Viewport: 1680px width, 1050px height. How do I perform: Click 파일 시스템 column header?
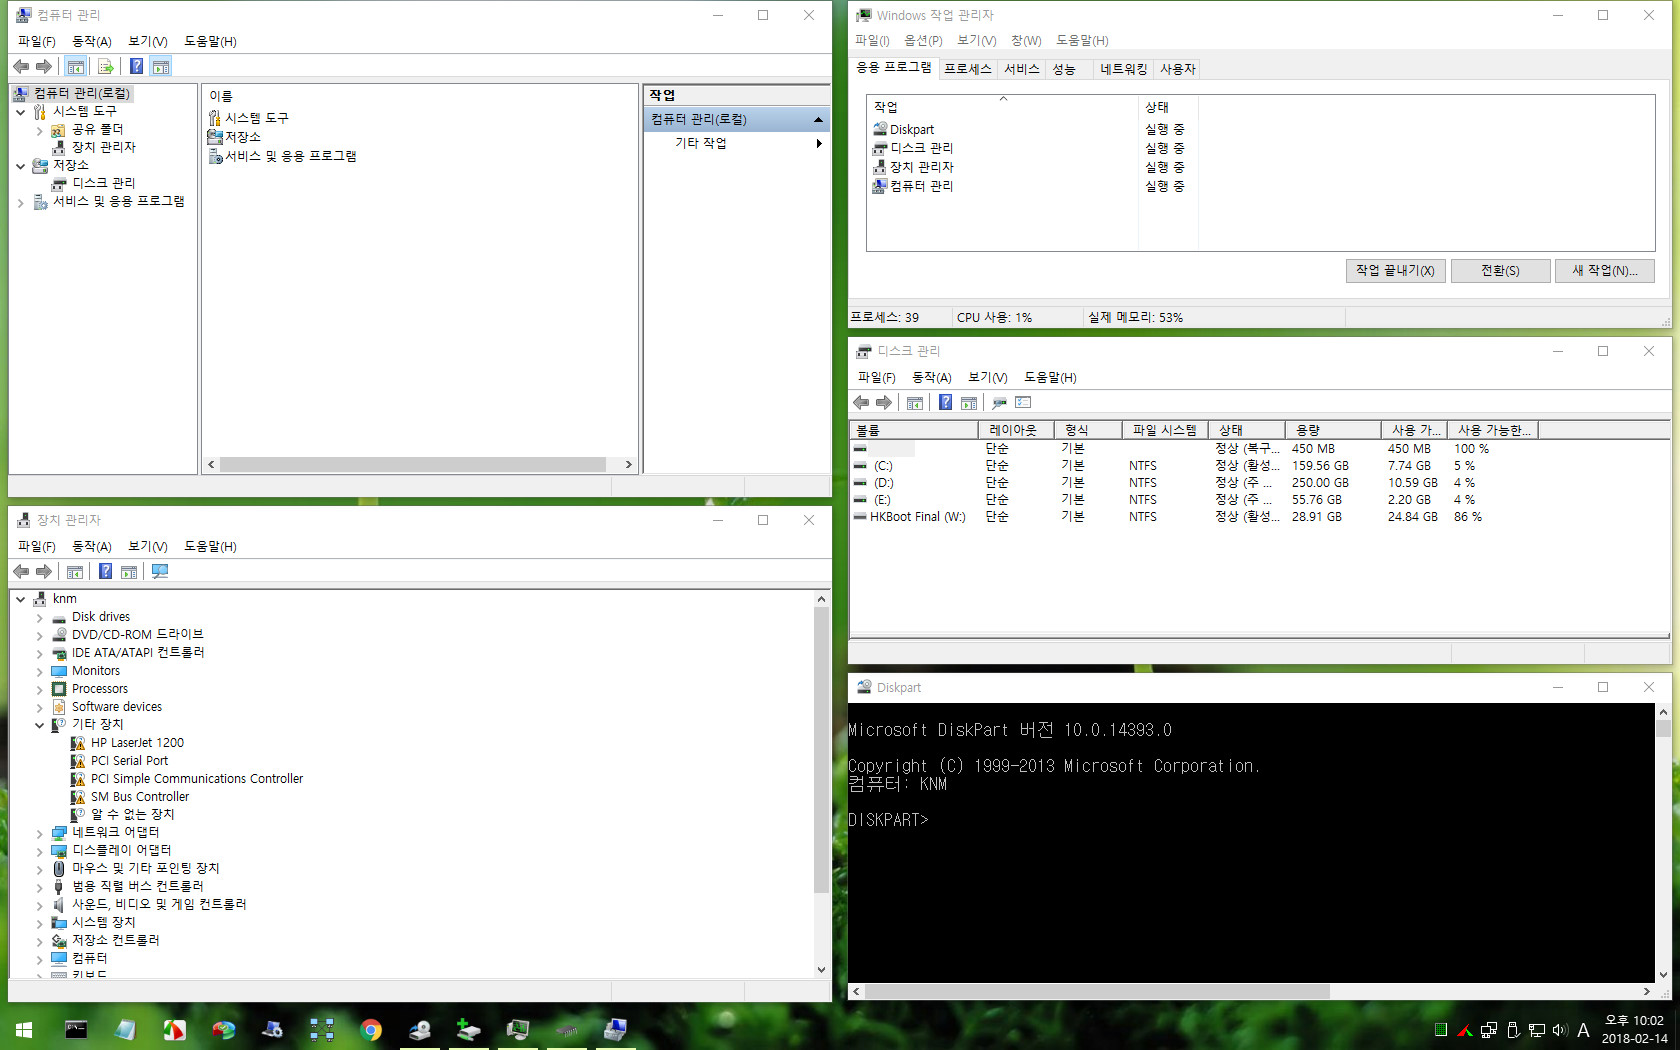pos(1164,430)
